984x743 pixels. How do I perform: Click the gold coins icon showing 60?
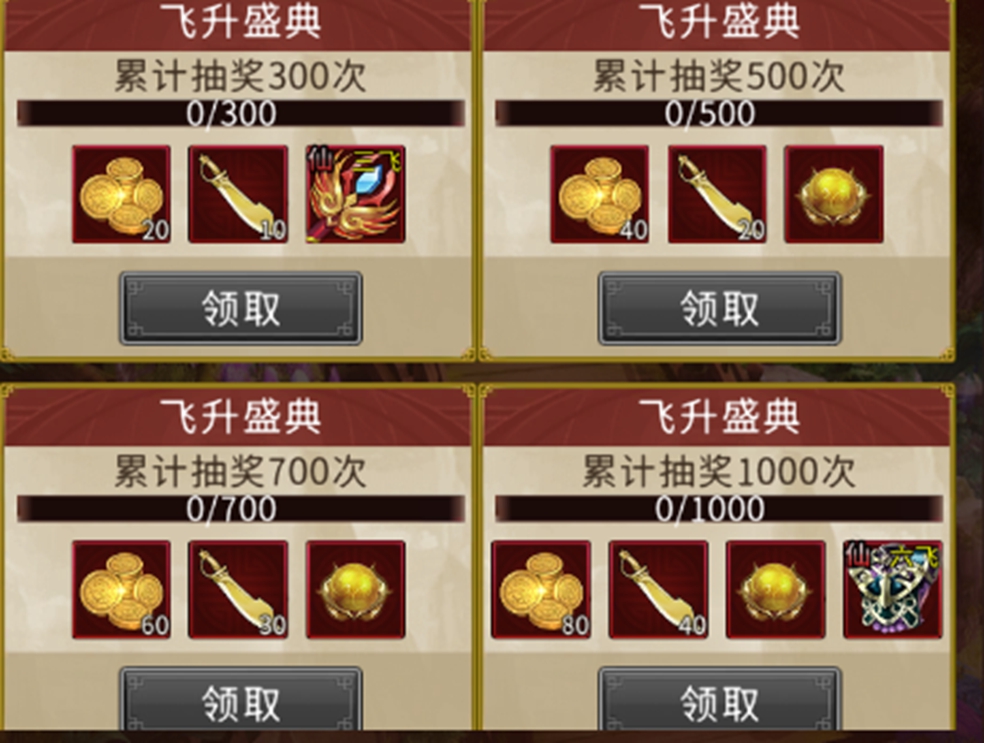pos(121,590)
